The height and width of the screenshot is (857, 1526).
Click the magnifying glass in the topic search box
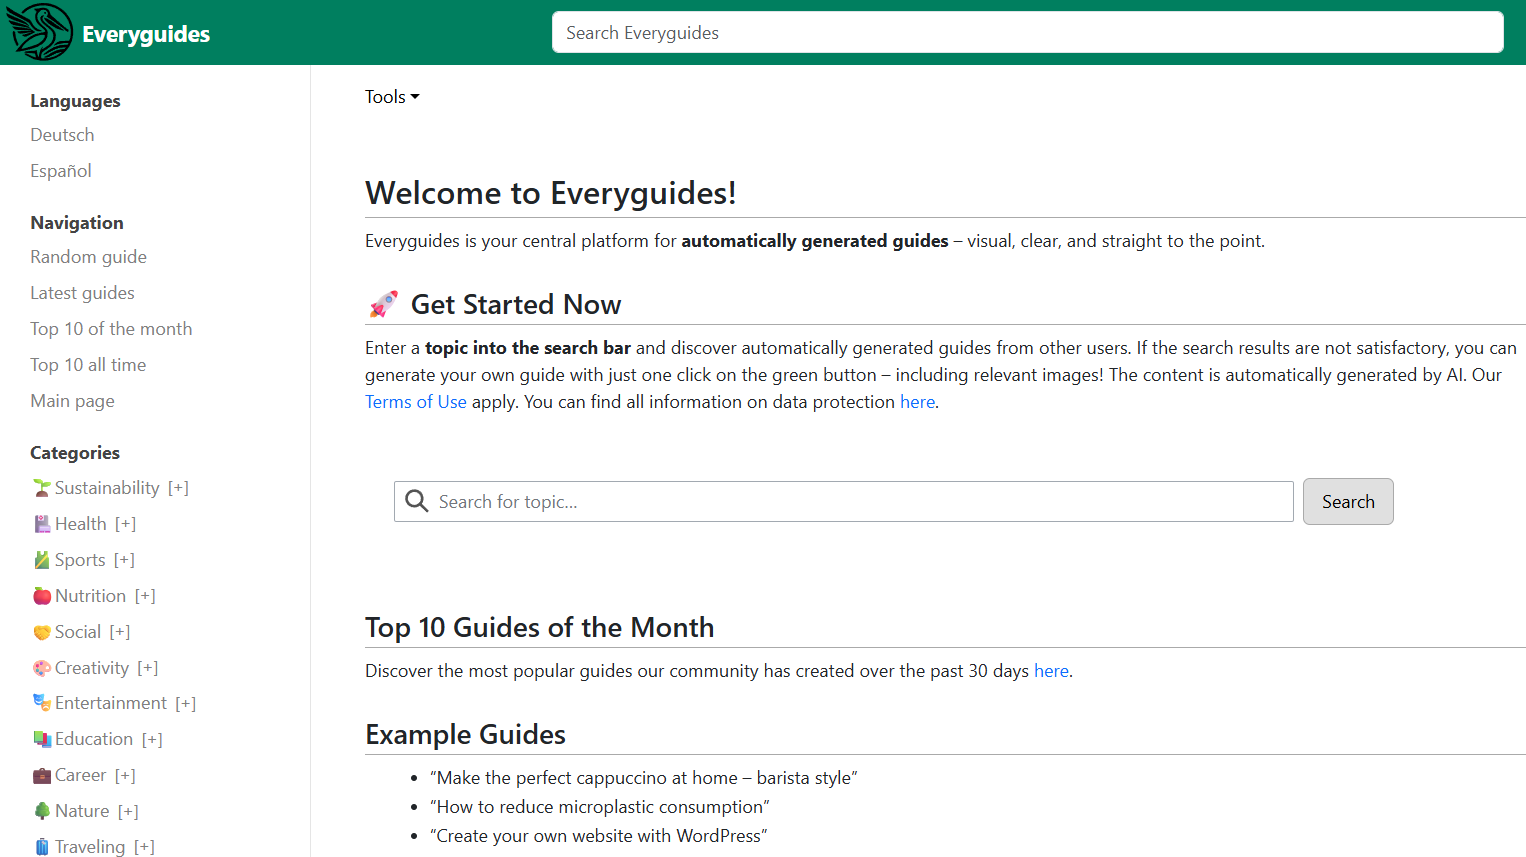[x=416, y=501]
